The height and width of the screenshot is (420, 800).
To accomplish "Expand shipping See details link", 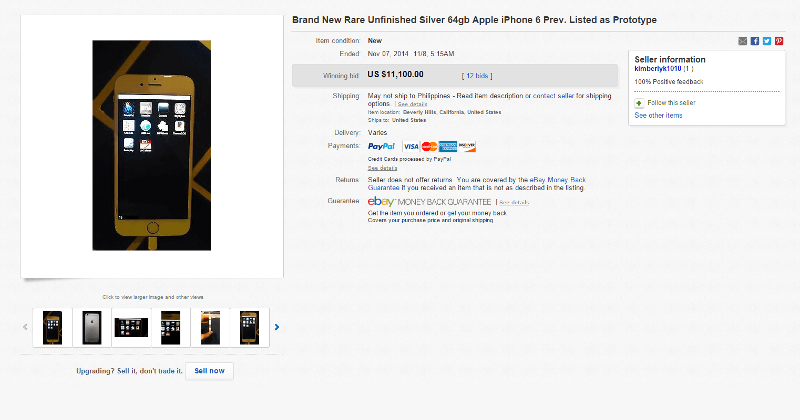I will coord(411,104).
